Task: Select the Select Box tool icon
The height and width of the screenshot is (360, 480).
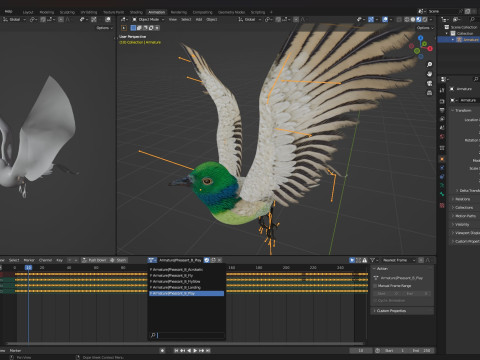Action: pyautogui.click(x=123, y=28)
